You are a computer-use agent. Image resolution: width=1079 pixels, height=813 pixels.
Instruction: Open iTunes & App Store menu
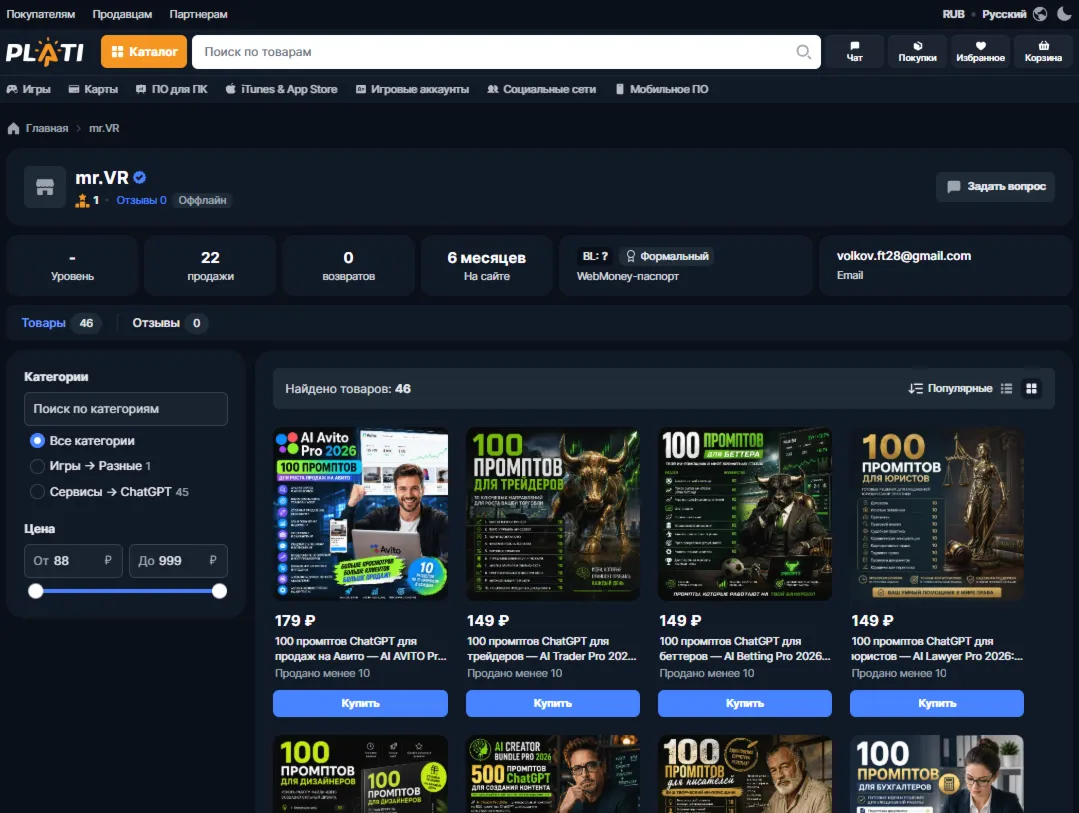point(281,89)
